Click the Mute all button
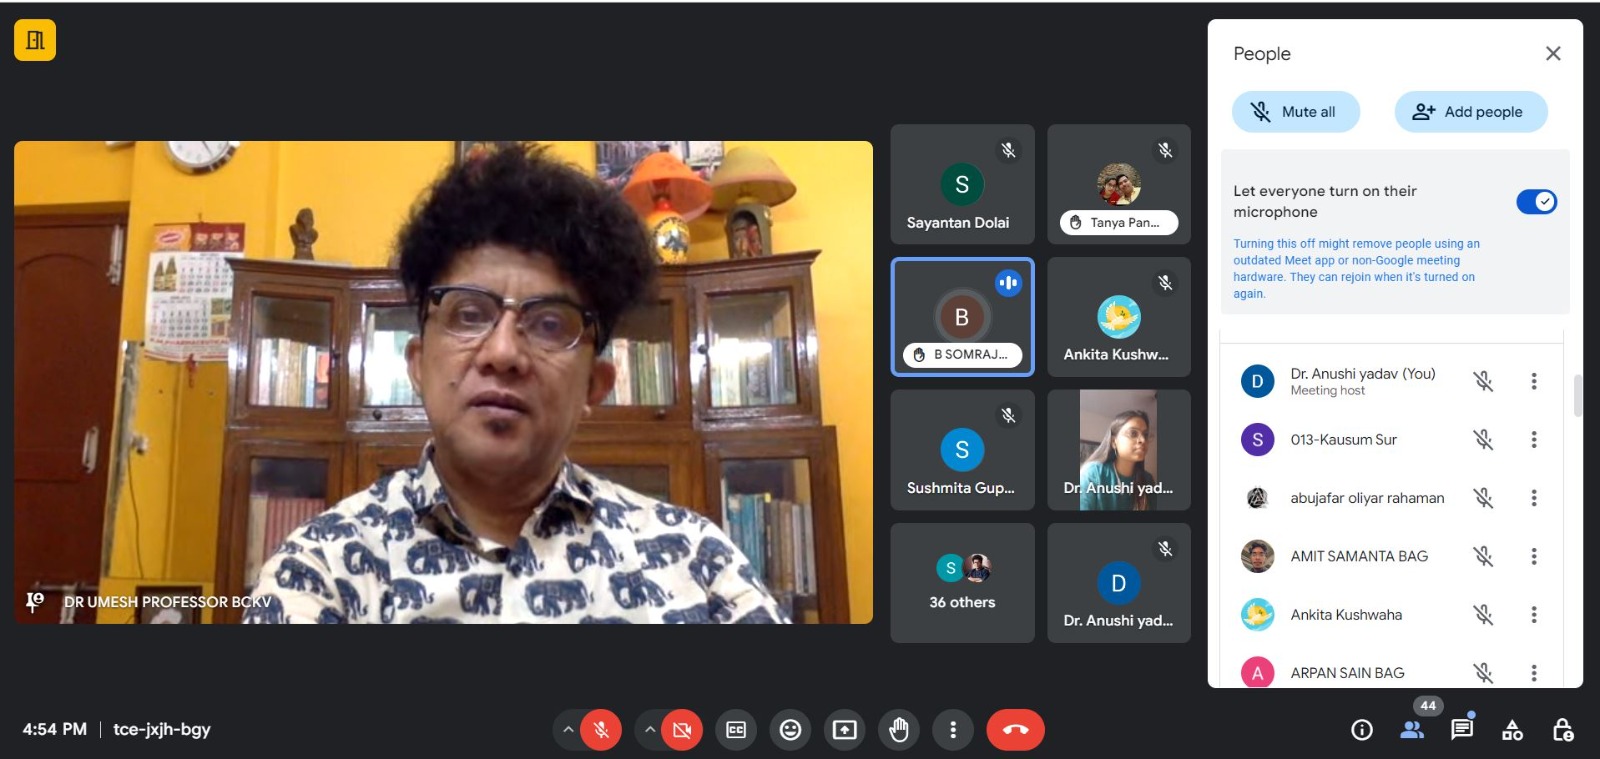Viewport: 1600px width, 759px height. pos(1295,112)
